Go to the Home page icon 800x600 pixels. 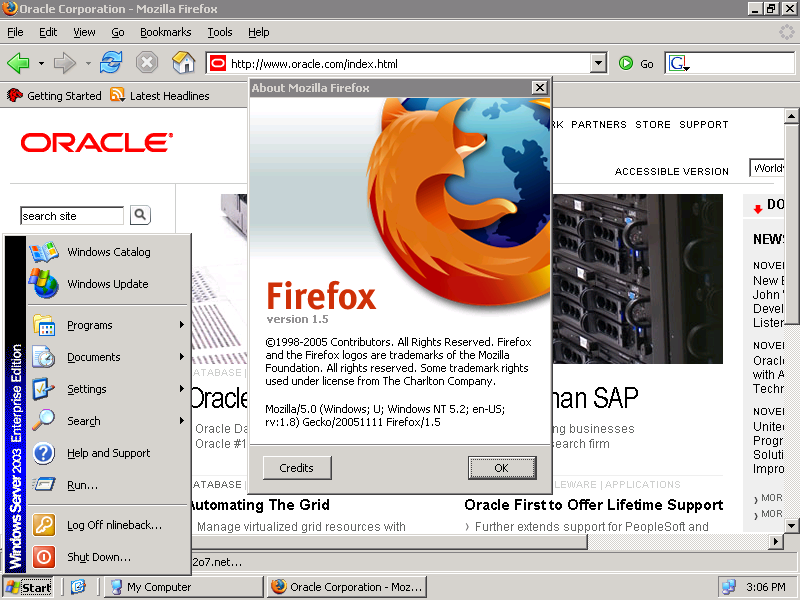click(x=183, y=63)
